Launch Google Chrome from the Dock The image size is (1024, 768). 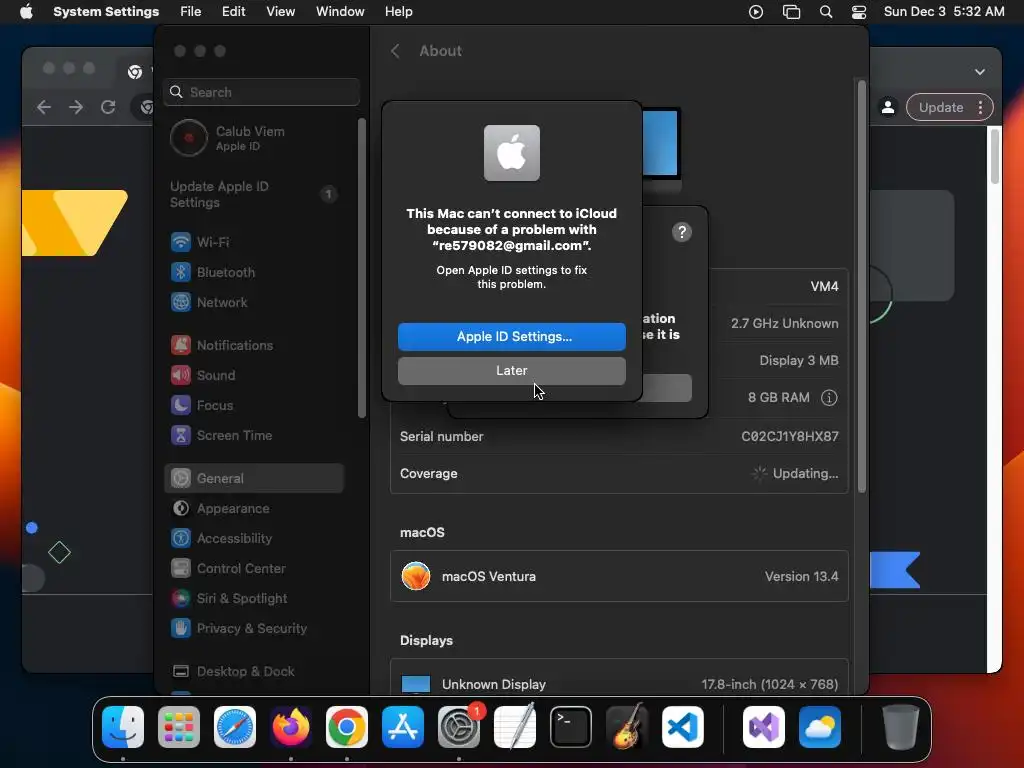click(347, 727)
